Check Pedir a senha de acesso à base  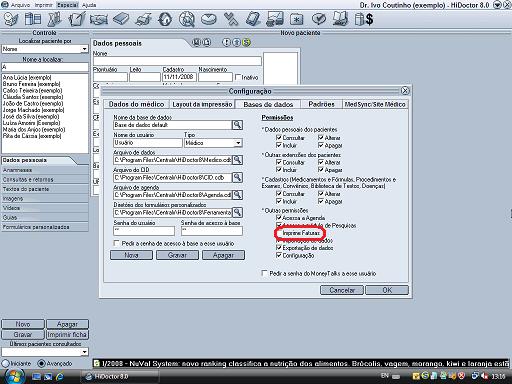[116, 243]
